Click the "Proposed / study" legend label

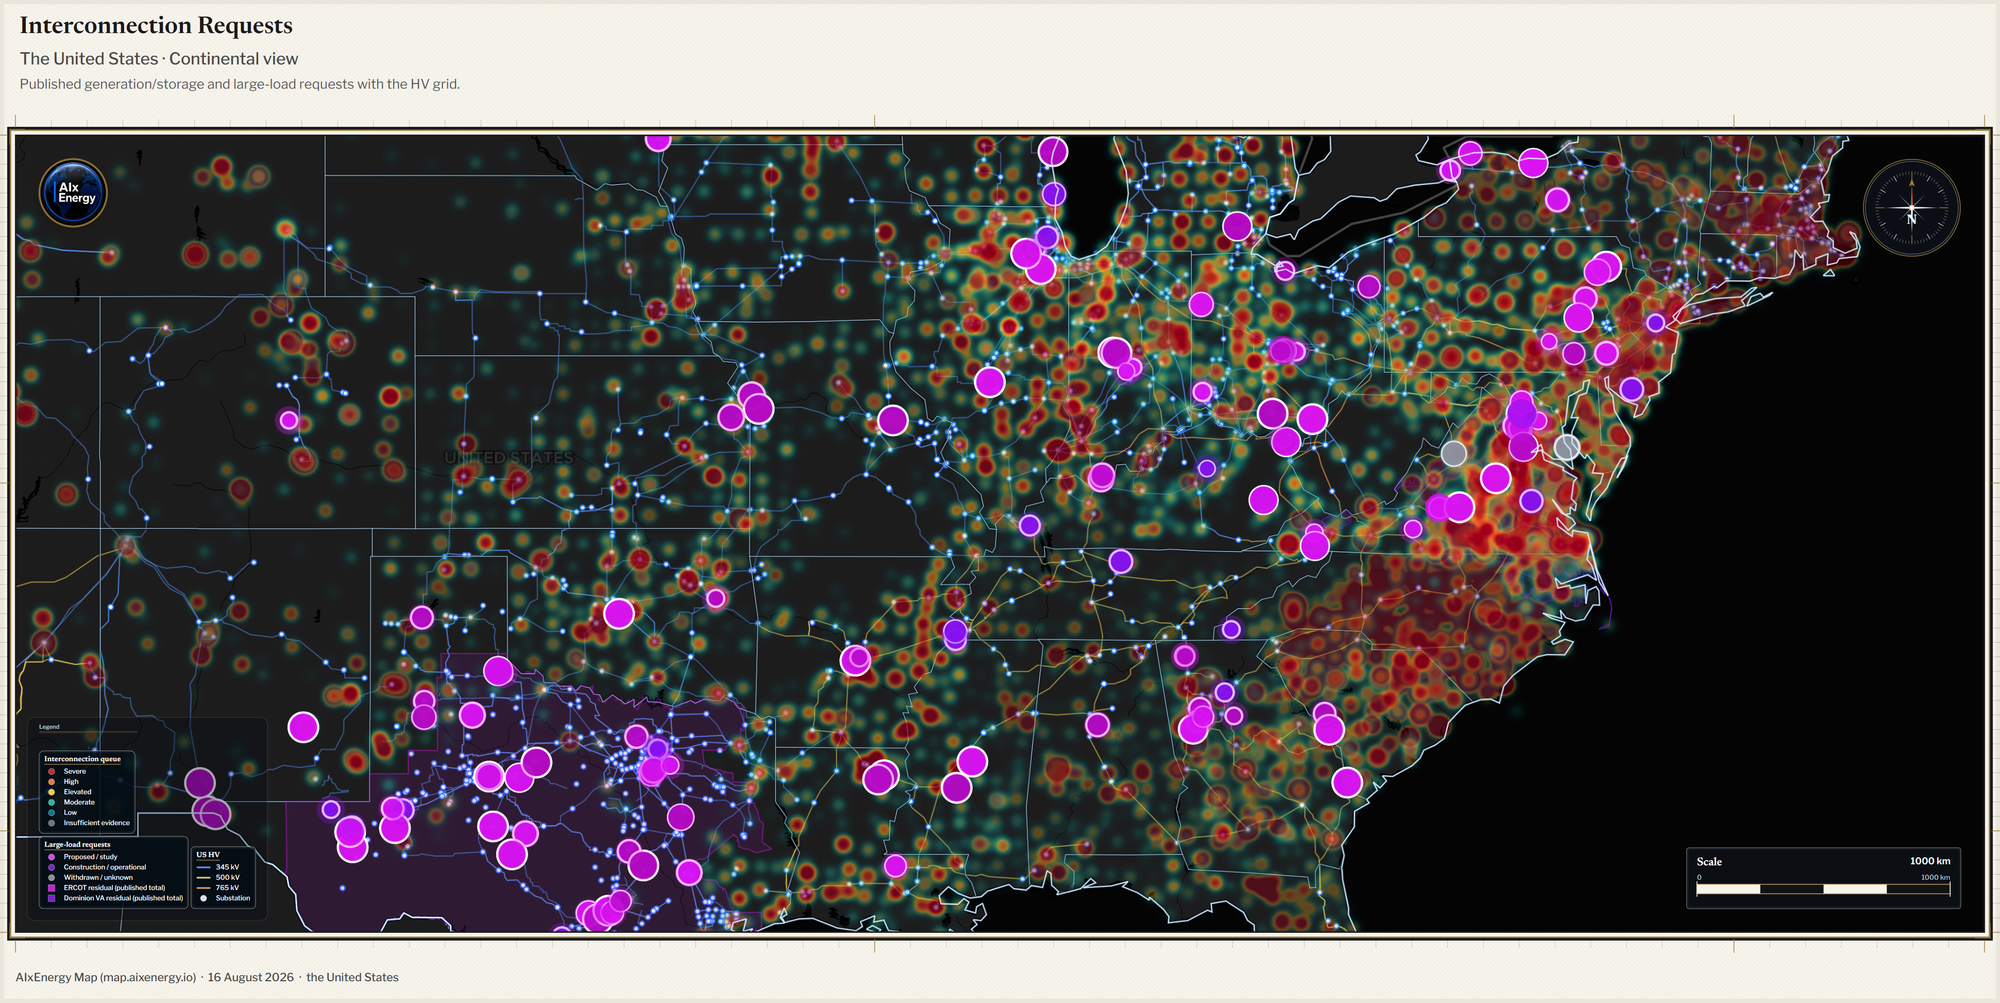pos(90,857)
